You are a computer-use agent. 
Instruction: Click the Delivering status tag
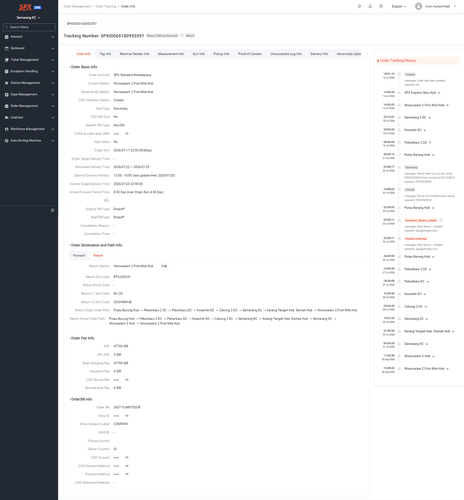point(411,167)
